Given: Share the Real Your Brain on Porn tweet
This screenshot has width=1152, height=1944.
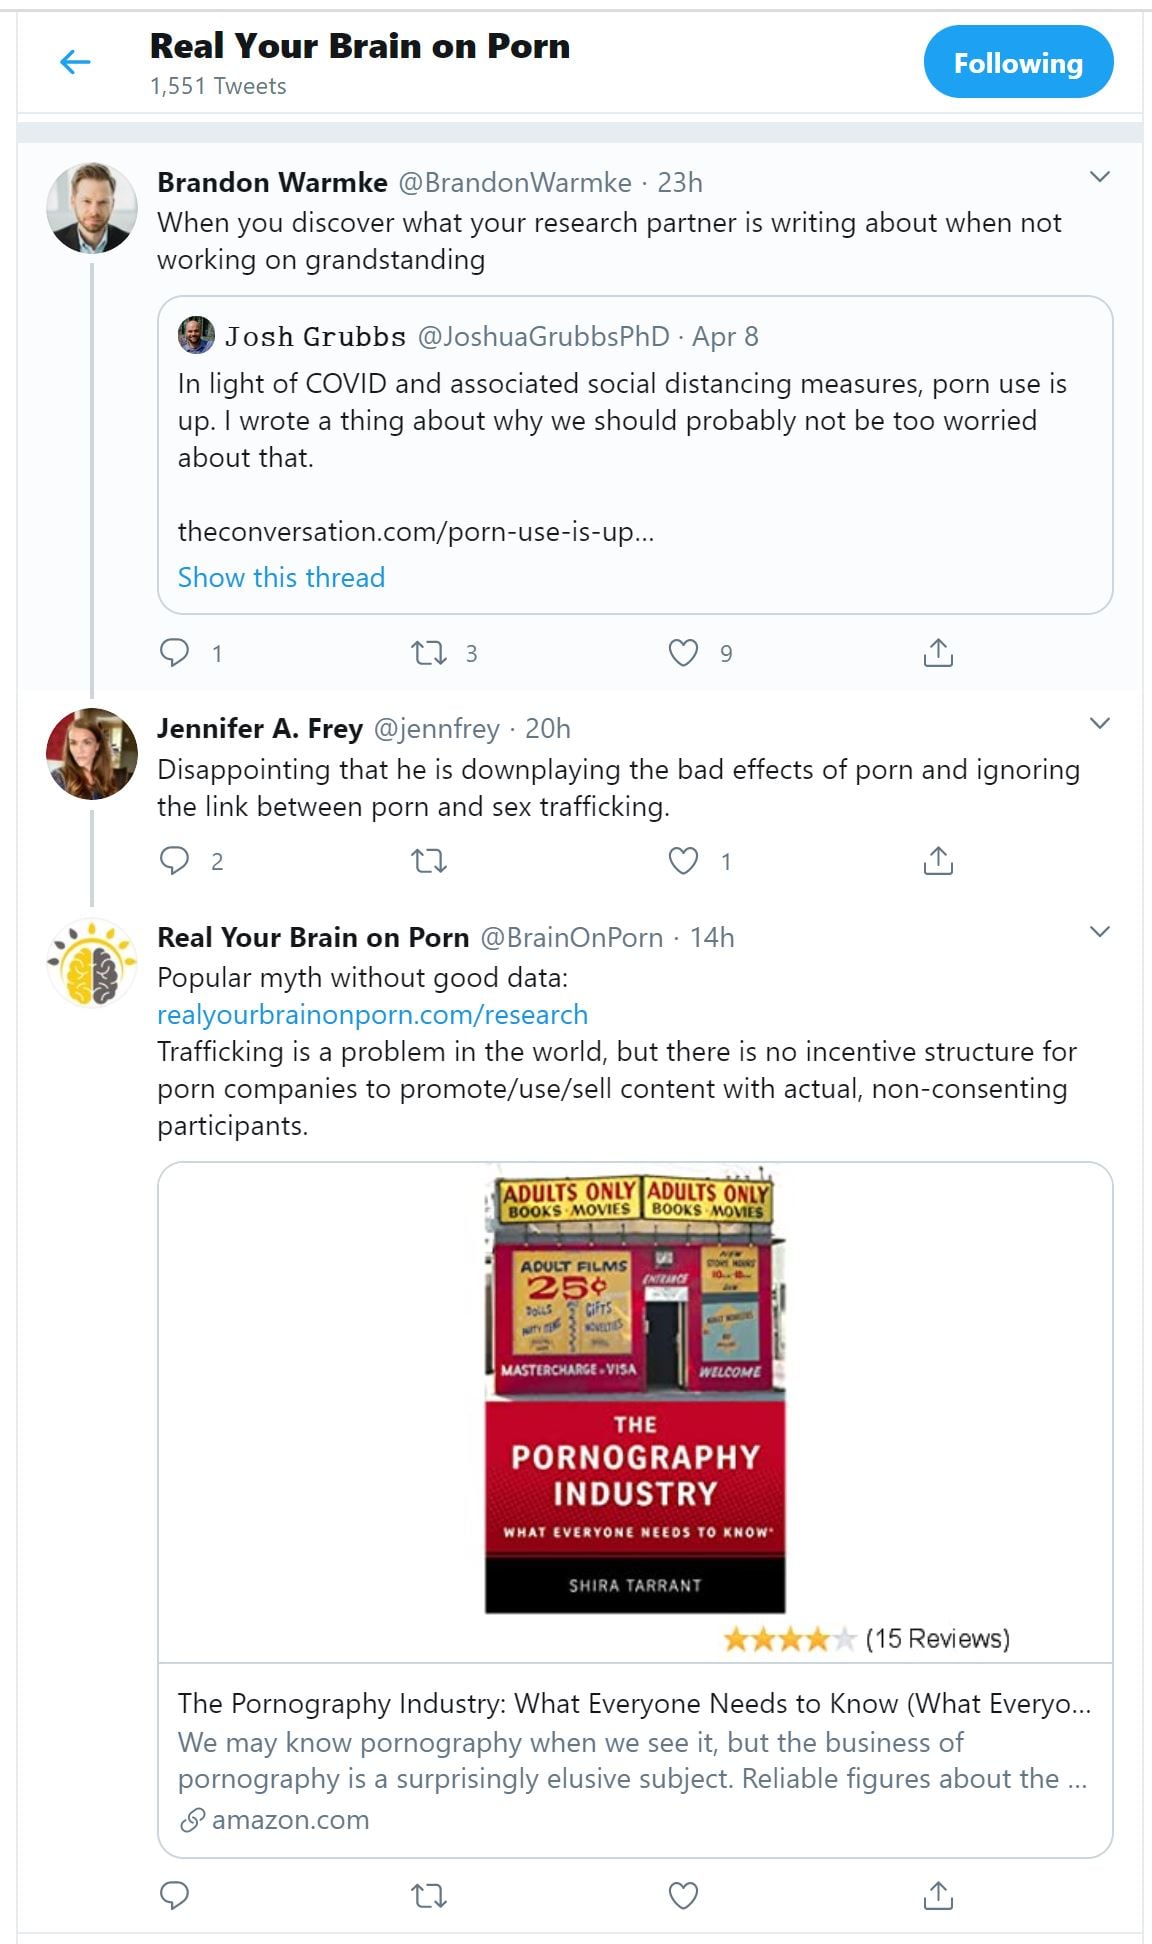Looking at the screenshot, I should [x=938, y=1895].
